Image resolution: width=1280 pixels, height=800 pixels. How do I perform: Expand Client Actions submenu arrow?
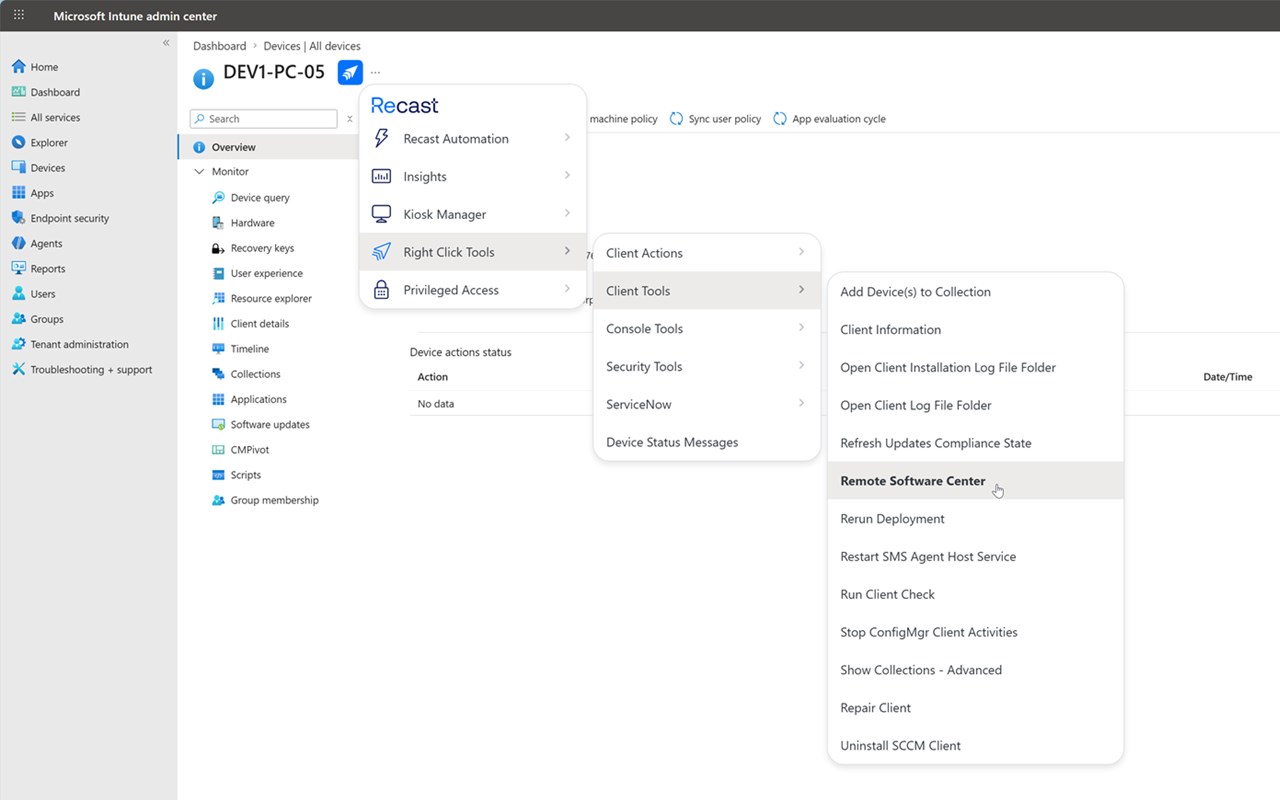[x=801, y=252]
